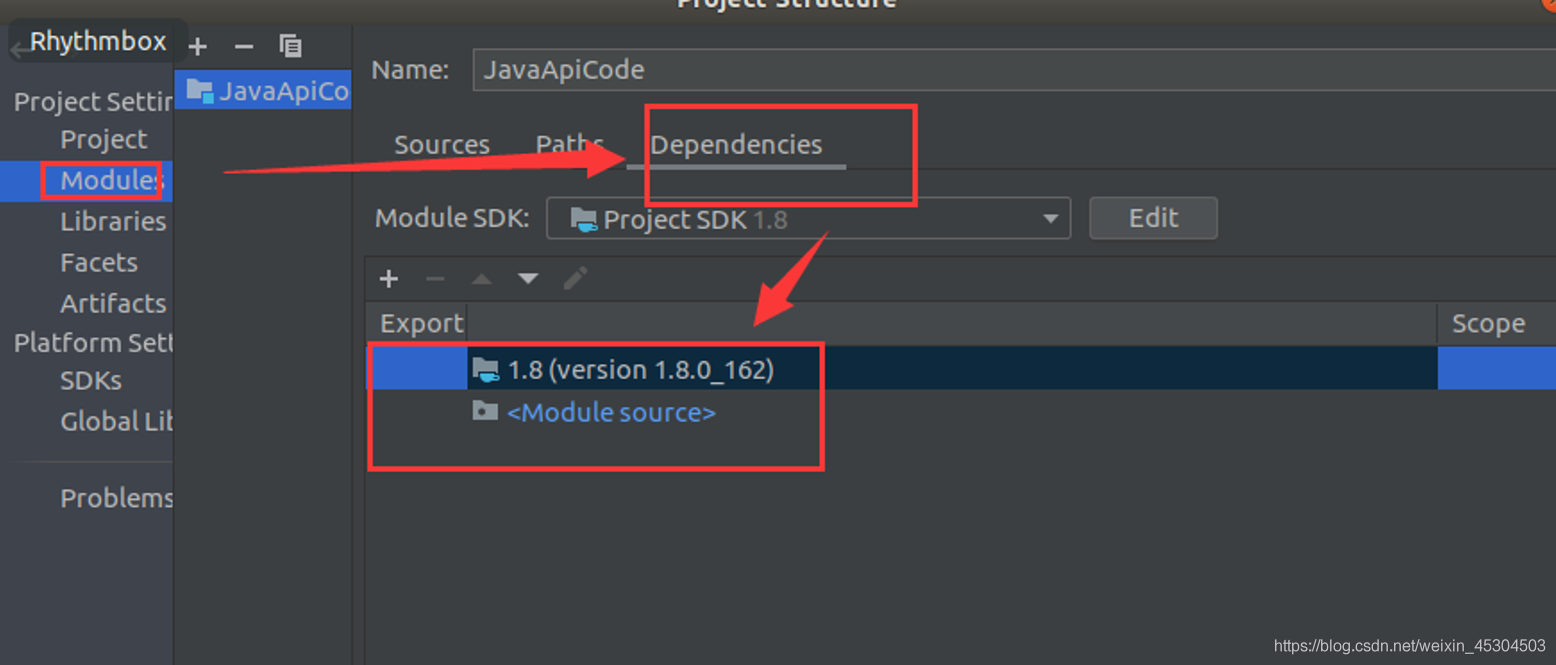The height and width of the screenshot is (665, 1556).
Task: Add a dependency with plus icon
Action: point(389,279)
